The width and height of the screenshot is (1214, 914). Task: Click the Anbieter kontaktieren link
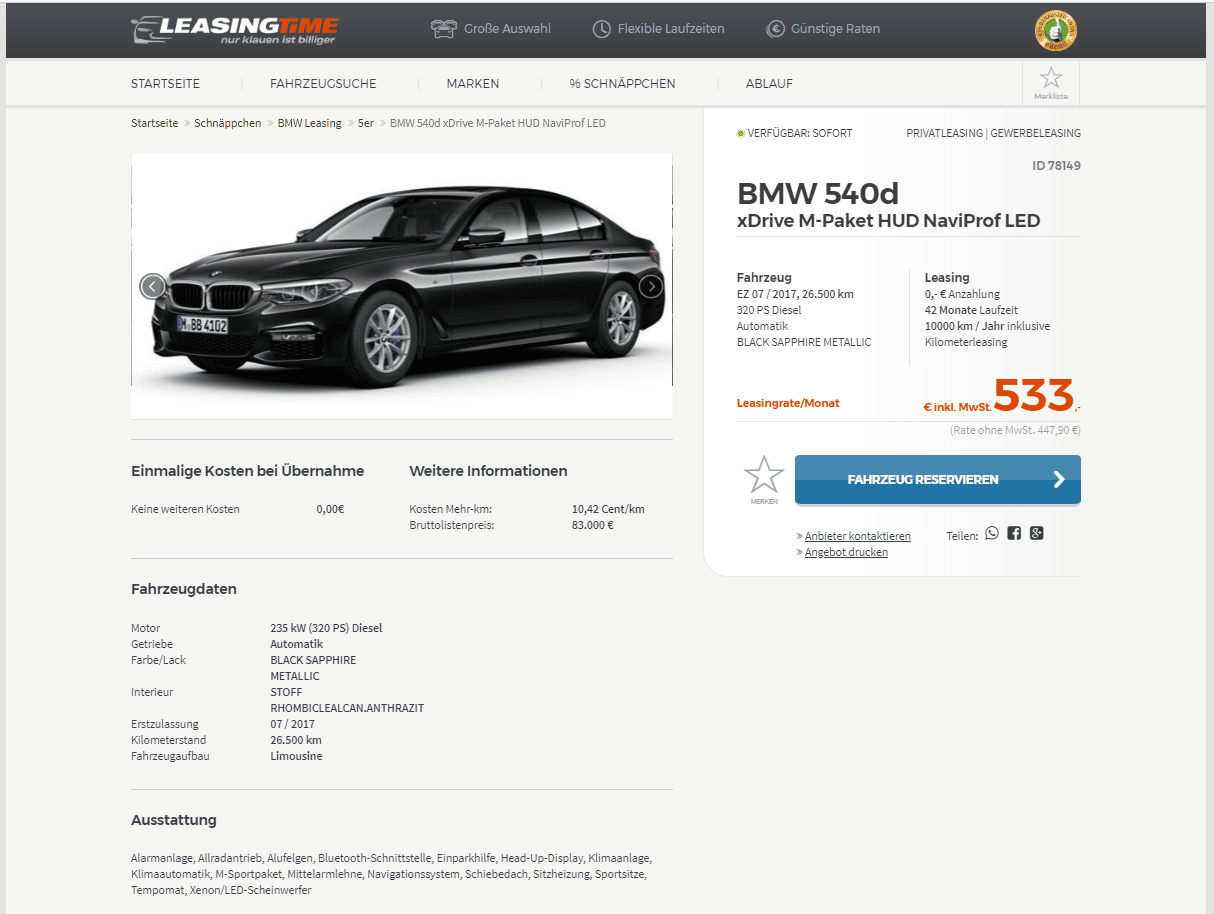coord(858,536)
